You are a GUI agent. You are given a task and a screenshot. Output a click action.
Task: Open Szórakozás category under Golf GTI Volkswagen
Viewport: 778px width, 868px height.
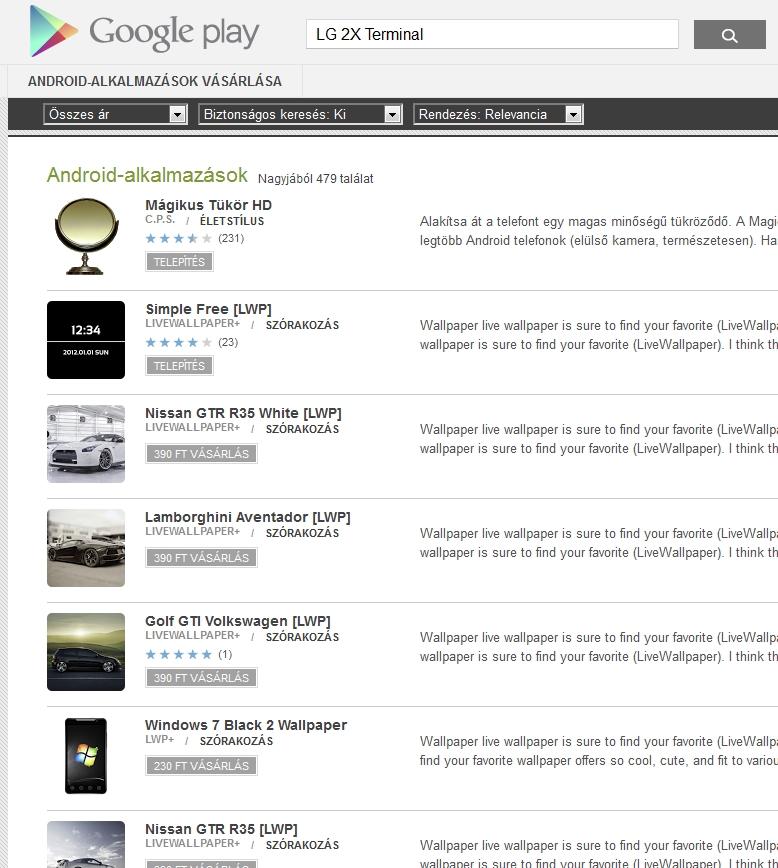coord(302,637)
